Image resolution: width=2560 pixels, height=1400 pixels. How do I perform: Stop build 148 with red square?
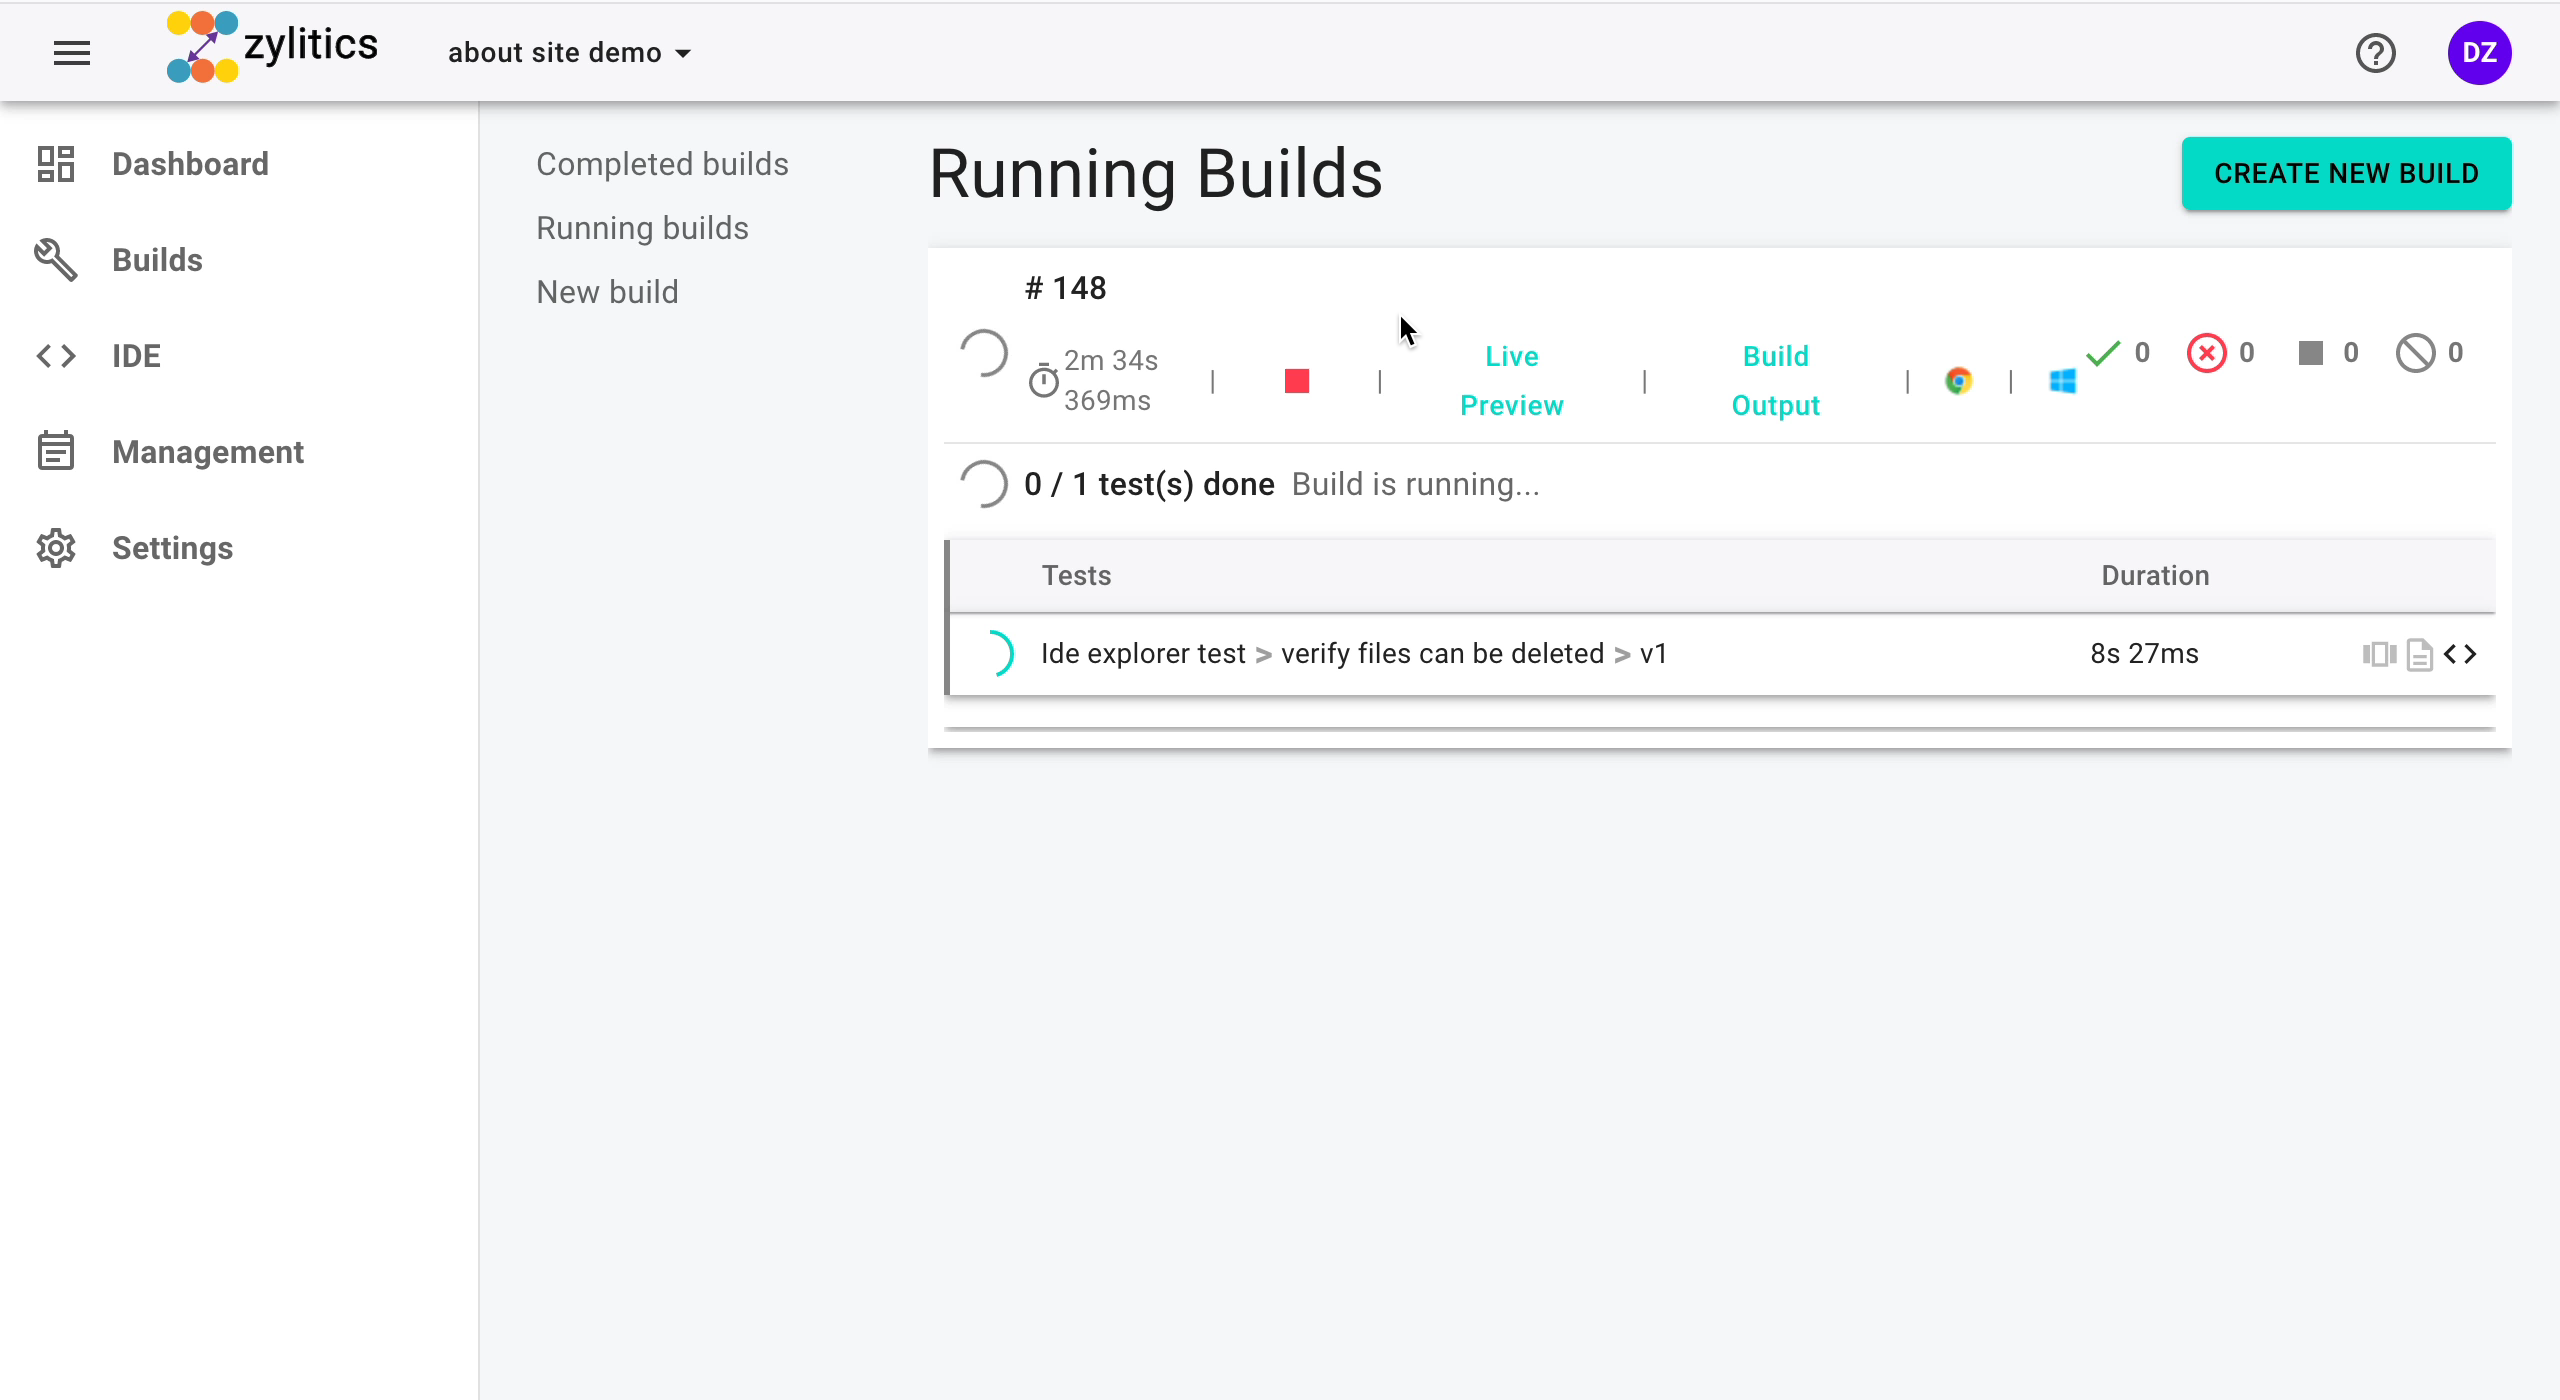point(1297,381)
